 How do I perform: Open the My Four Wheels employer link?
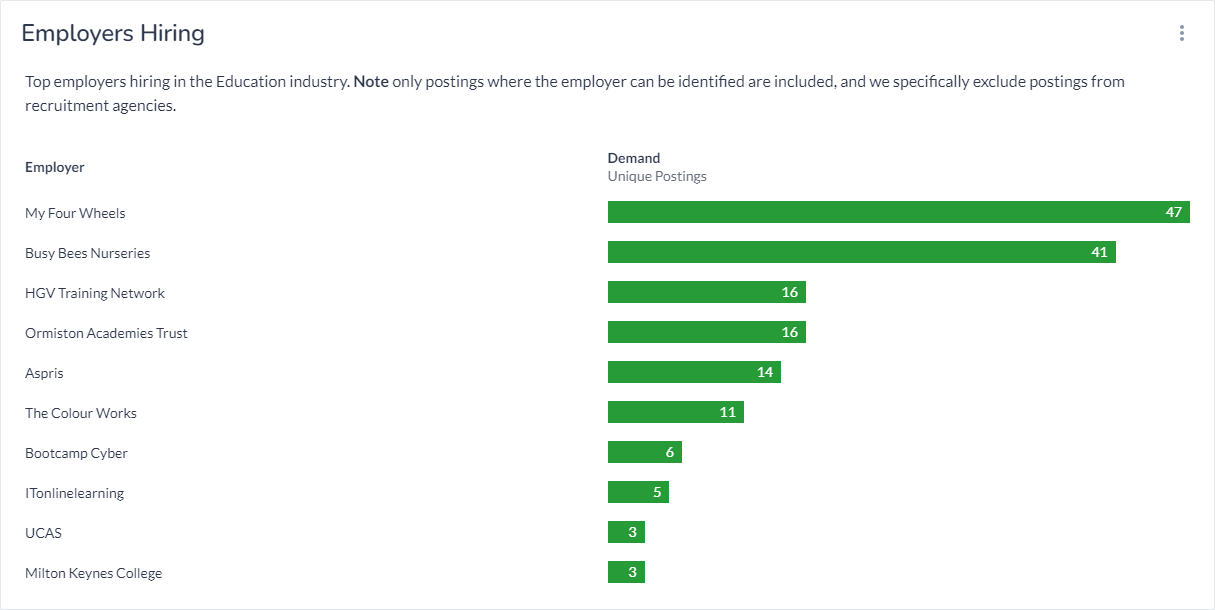[x=75, y=212]
